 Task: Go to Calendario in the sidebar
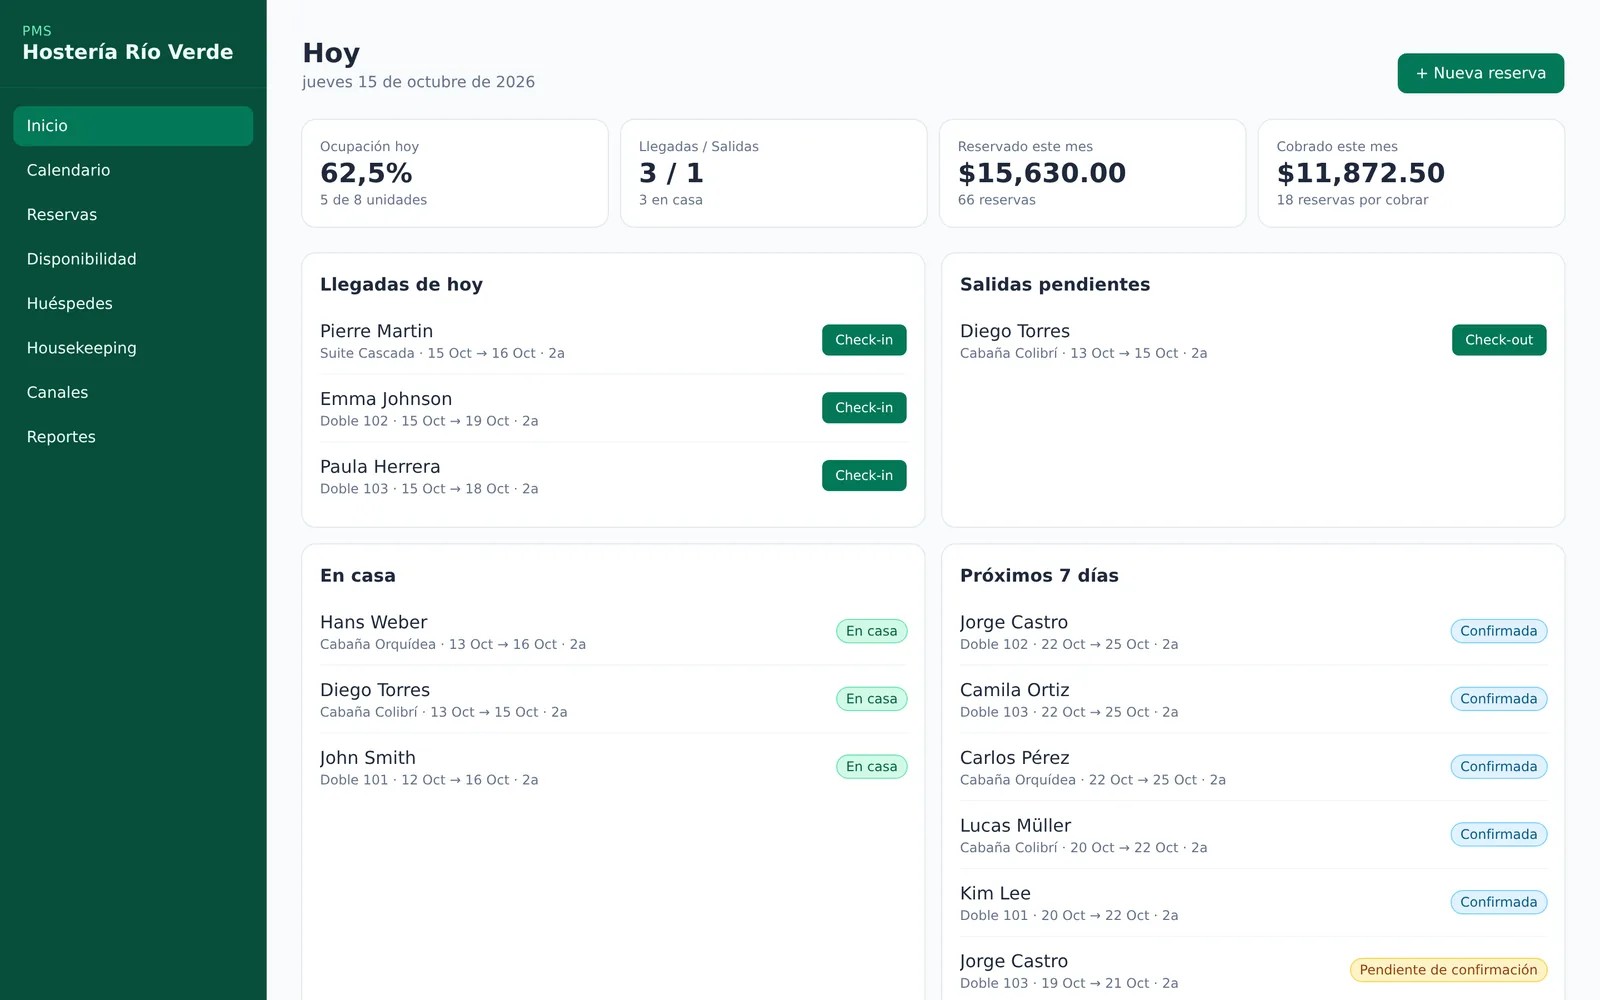click(x=133, y=170)
